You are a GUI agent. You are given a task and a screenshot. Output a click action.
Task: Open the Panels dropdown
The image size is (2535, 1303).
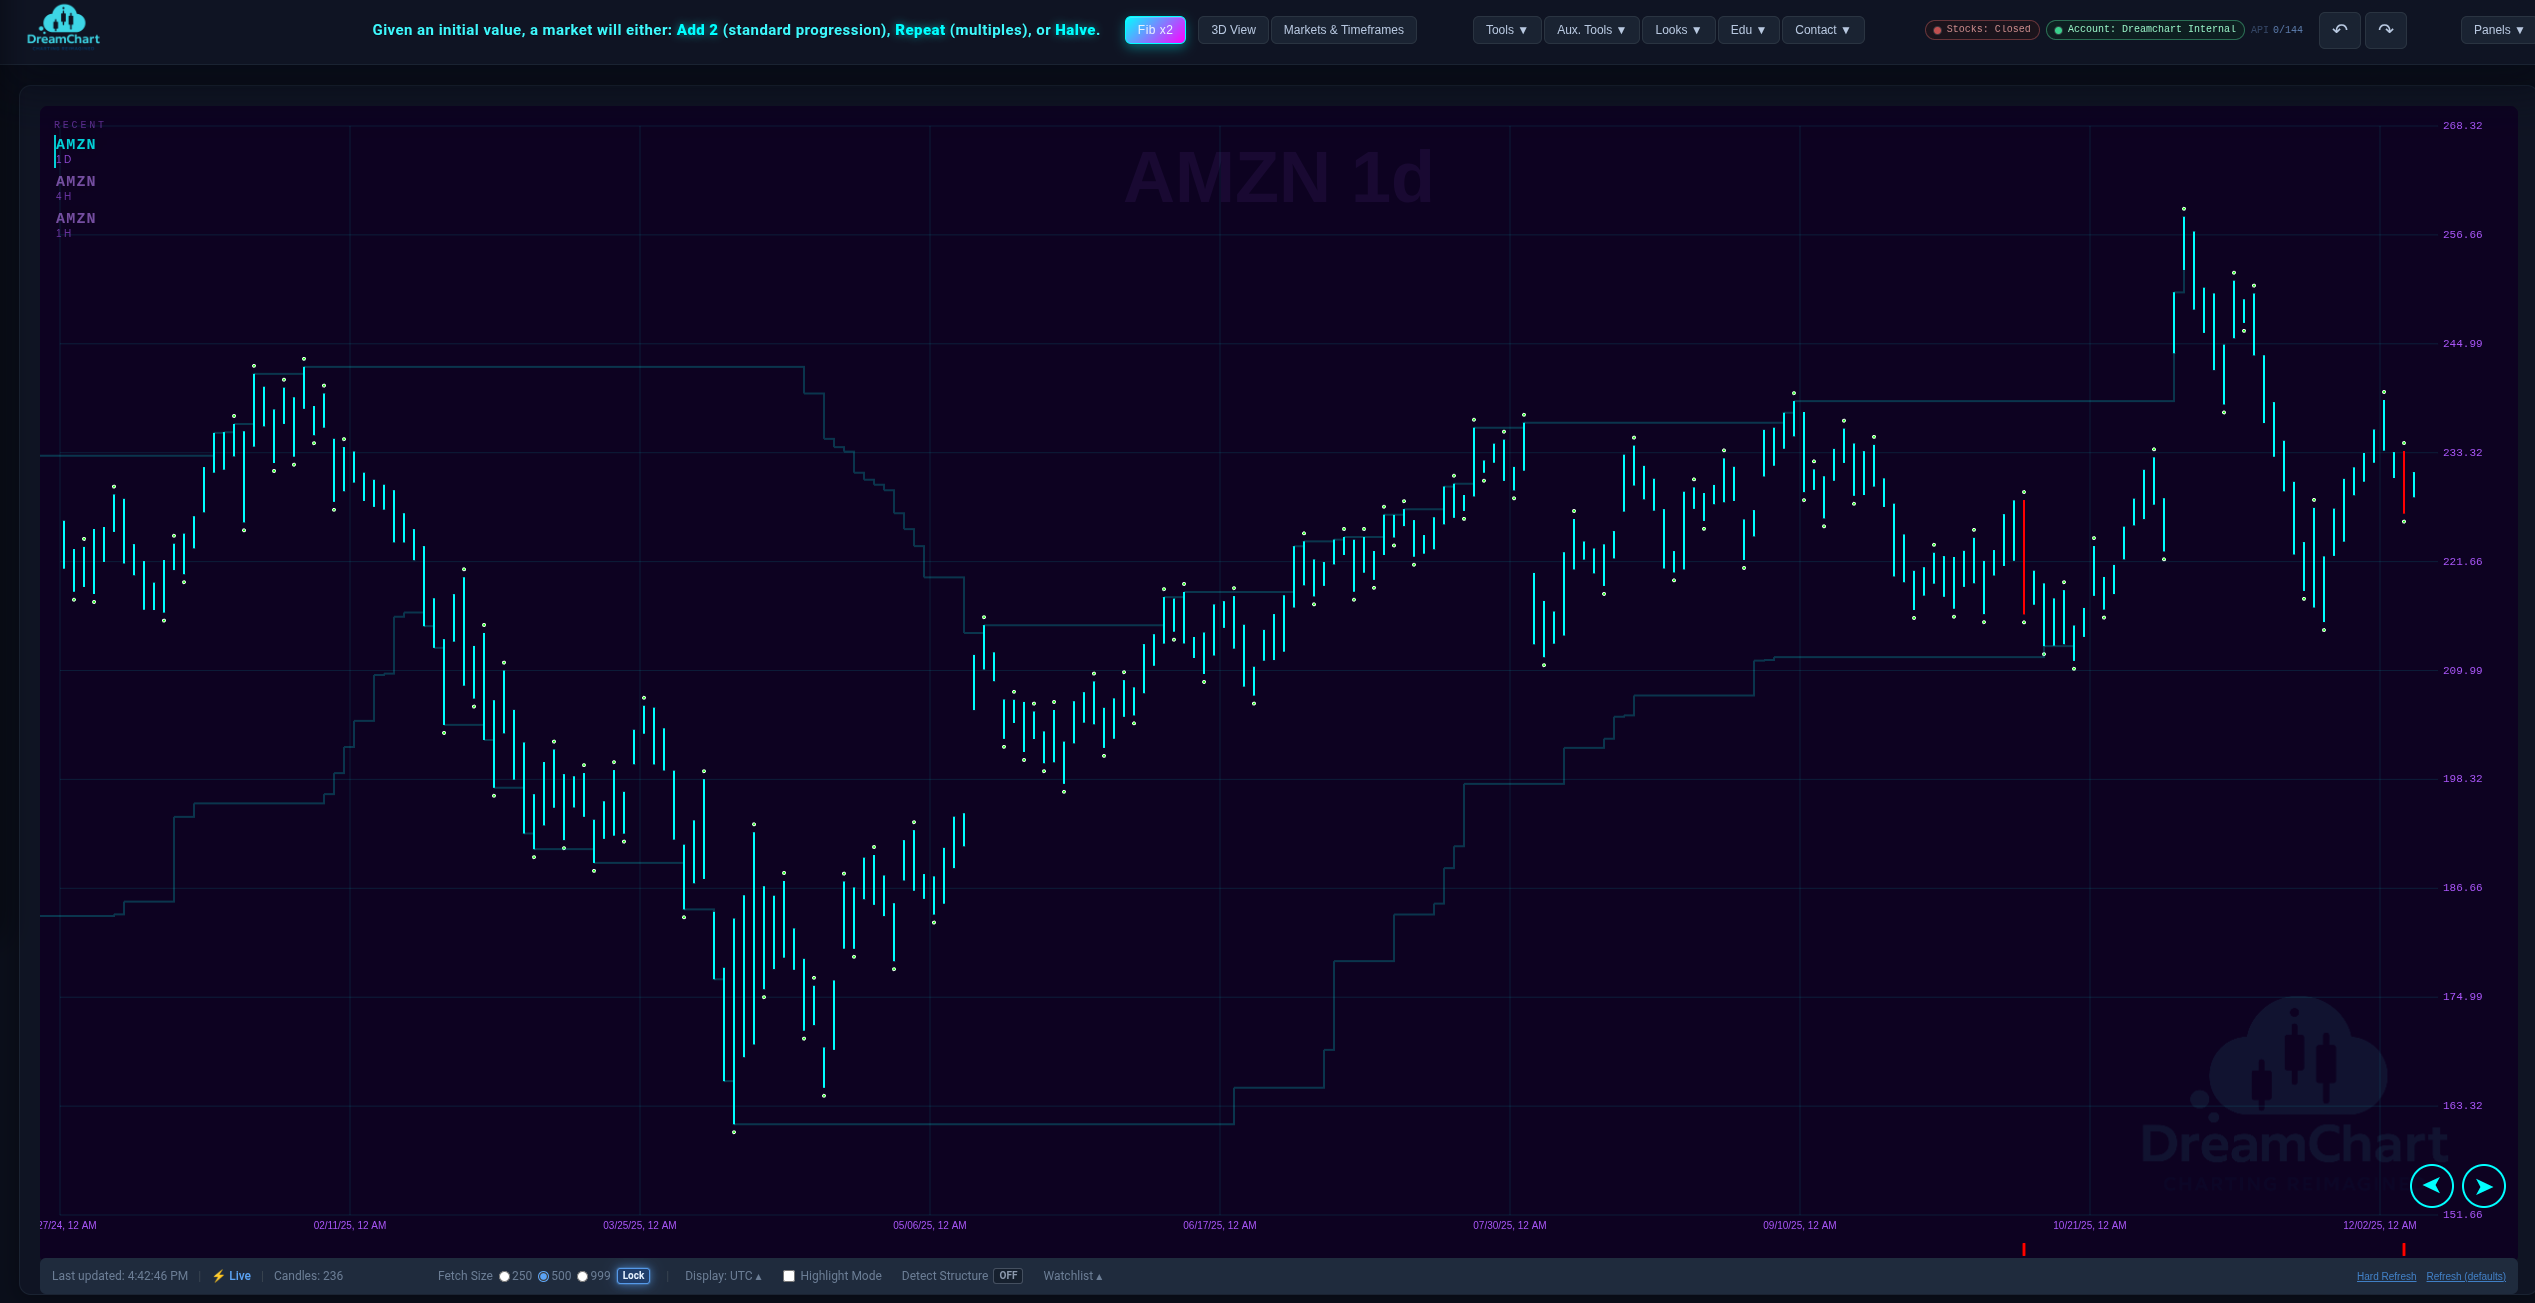tap(2498, 30)
